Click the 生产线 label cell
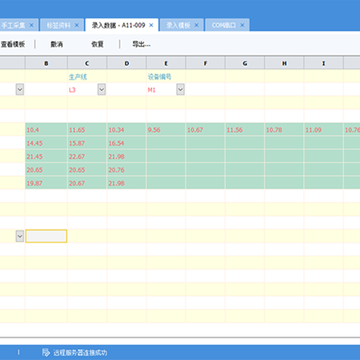The image size is (360, 360). click(x=87, y=76)
